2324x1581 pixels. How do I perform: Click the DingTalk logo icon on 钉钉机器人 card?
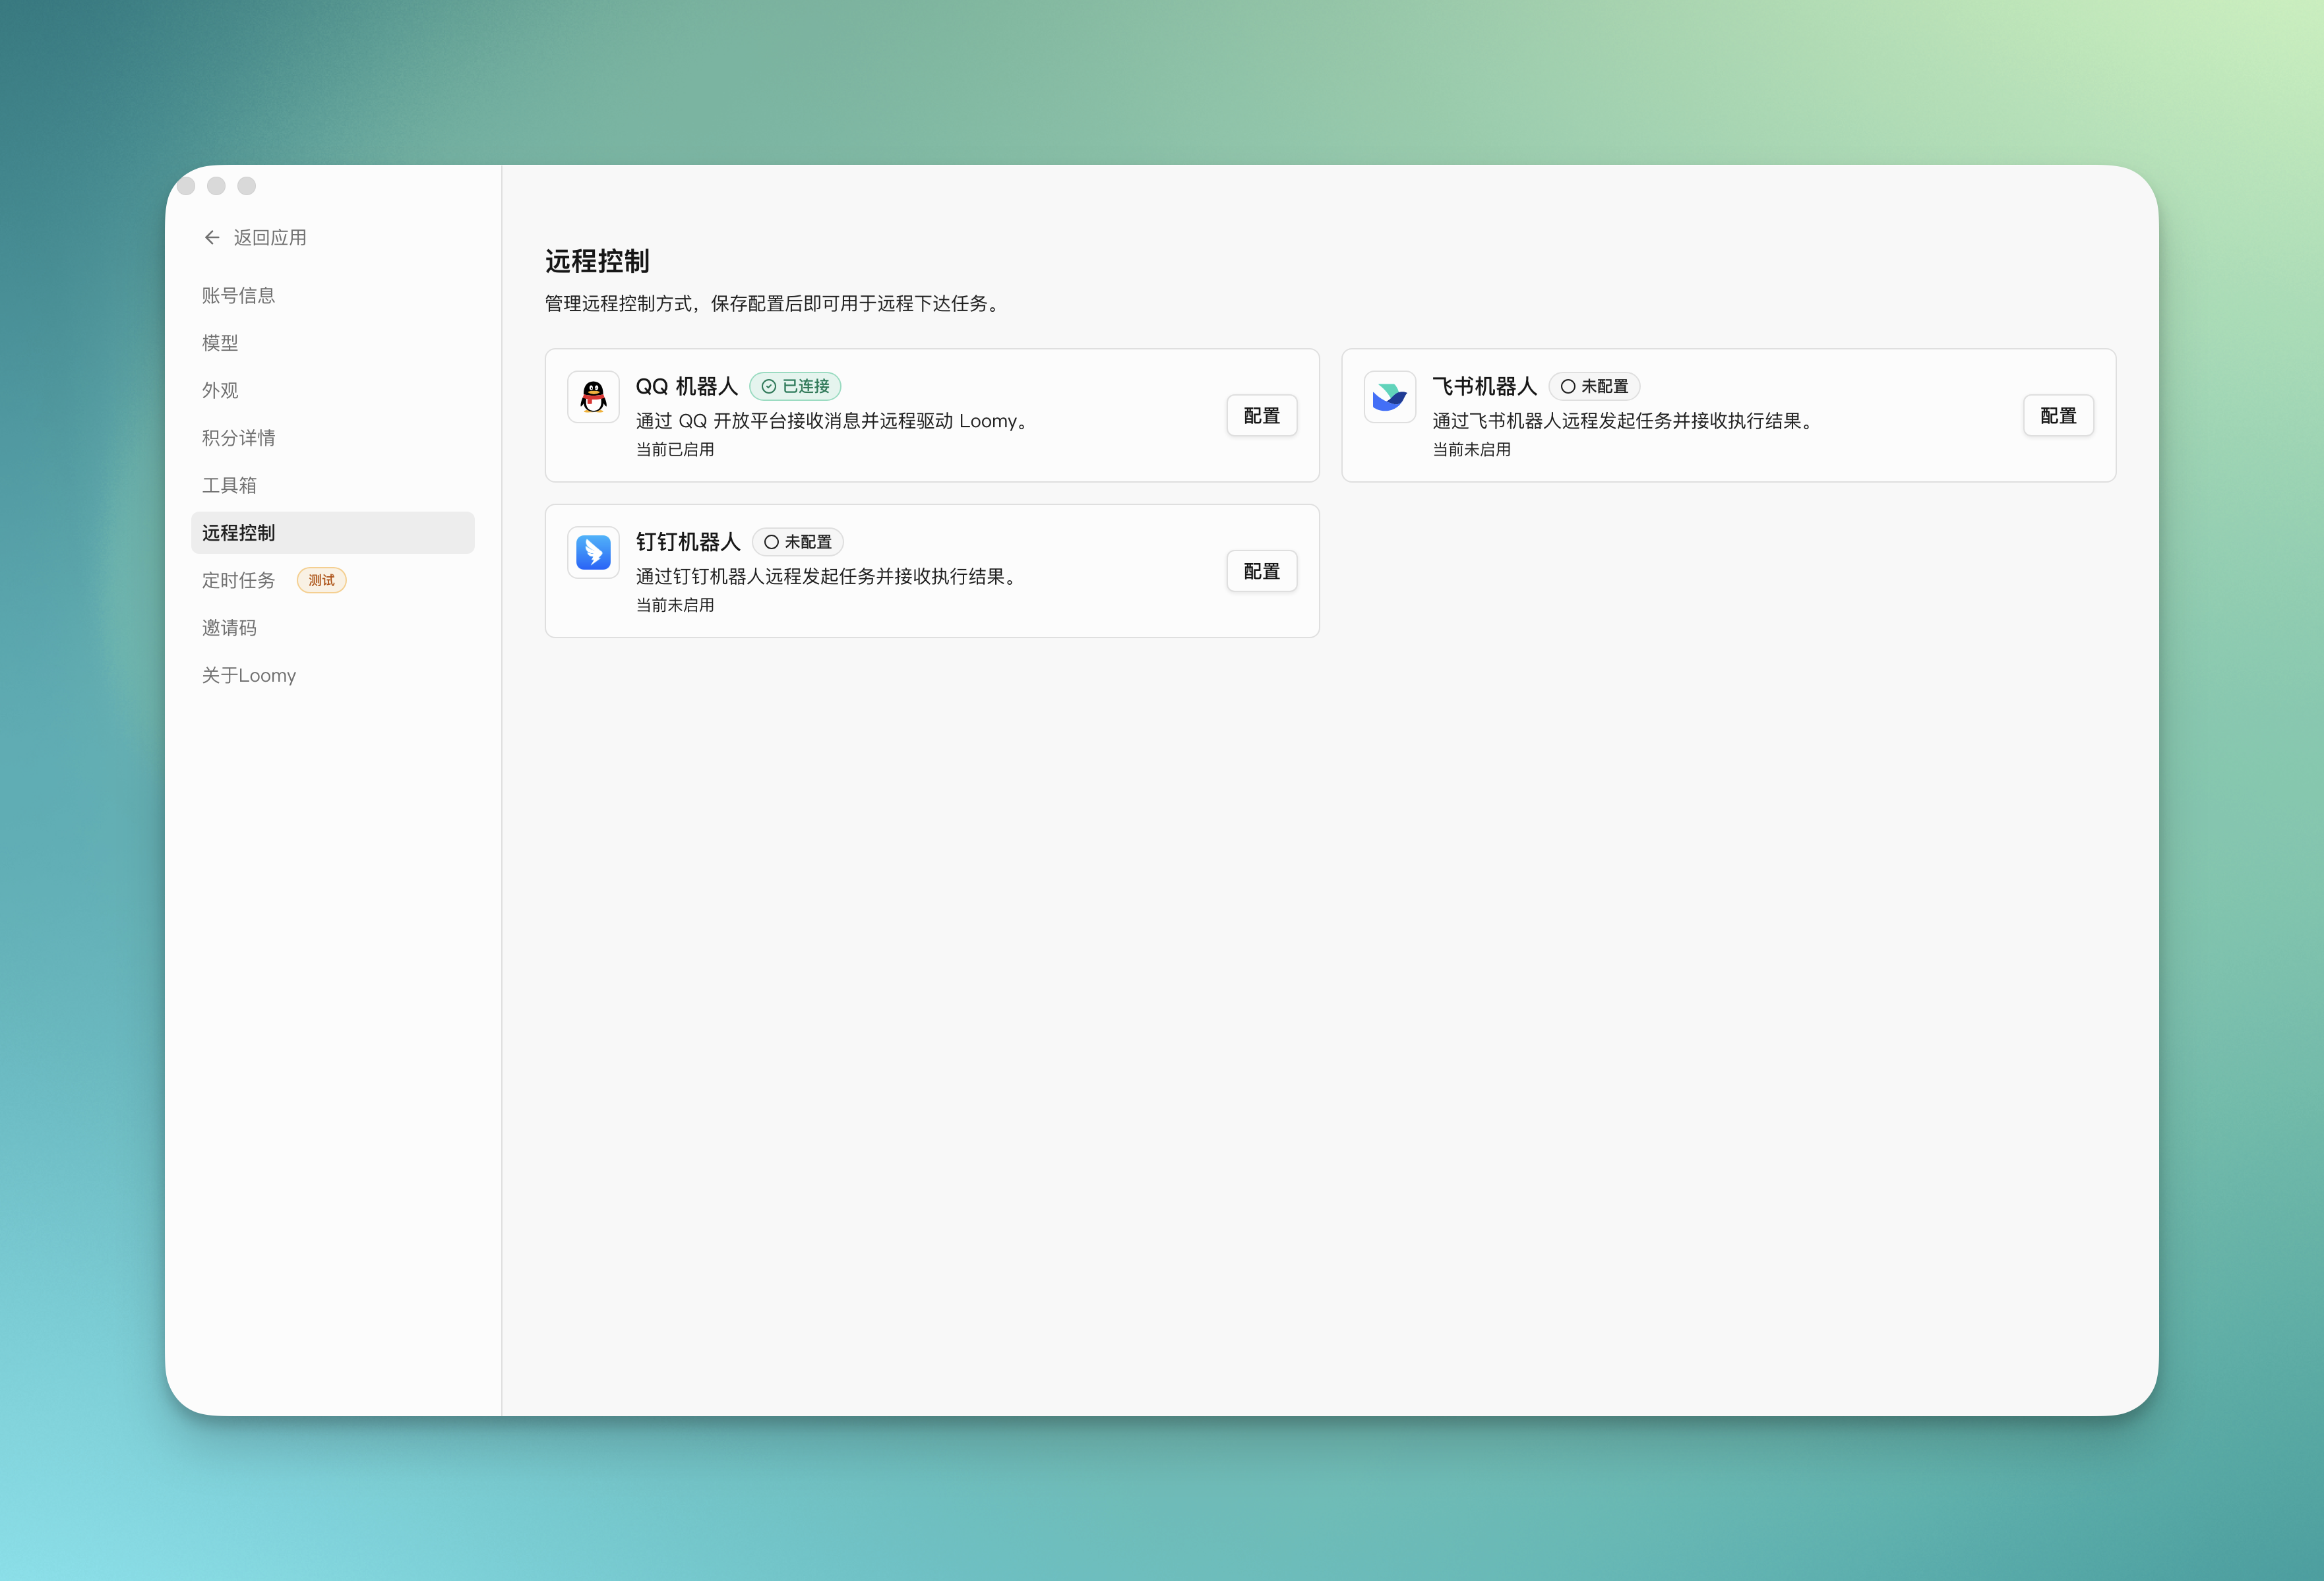click(593, 552)
